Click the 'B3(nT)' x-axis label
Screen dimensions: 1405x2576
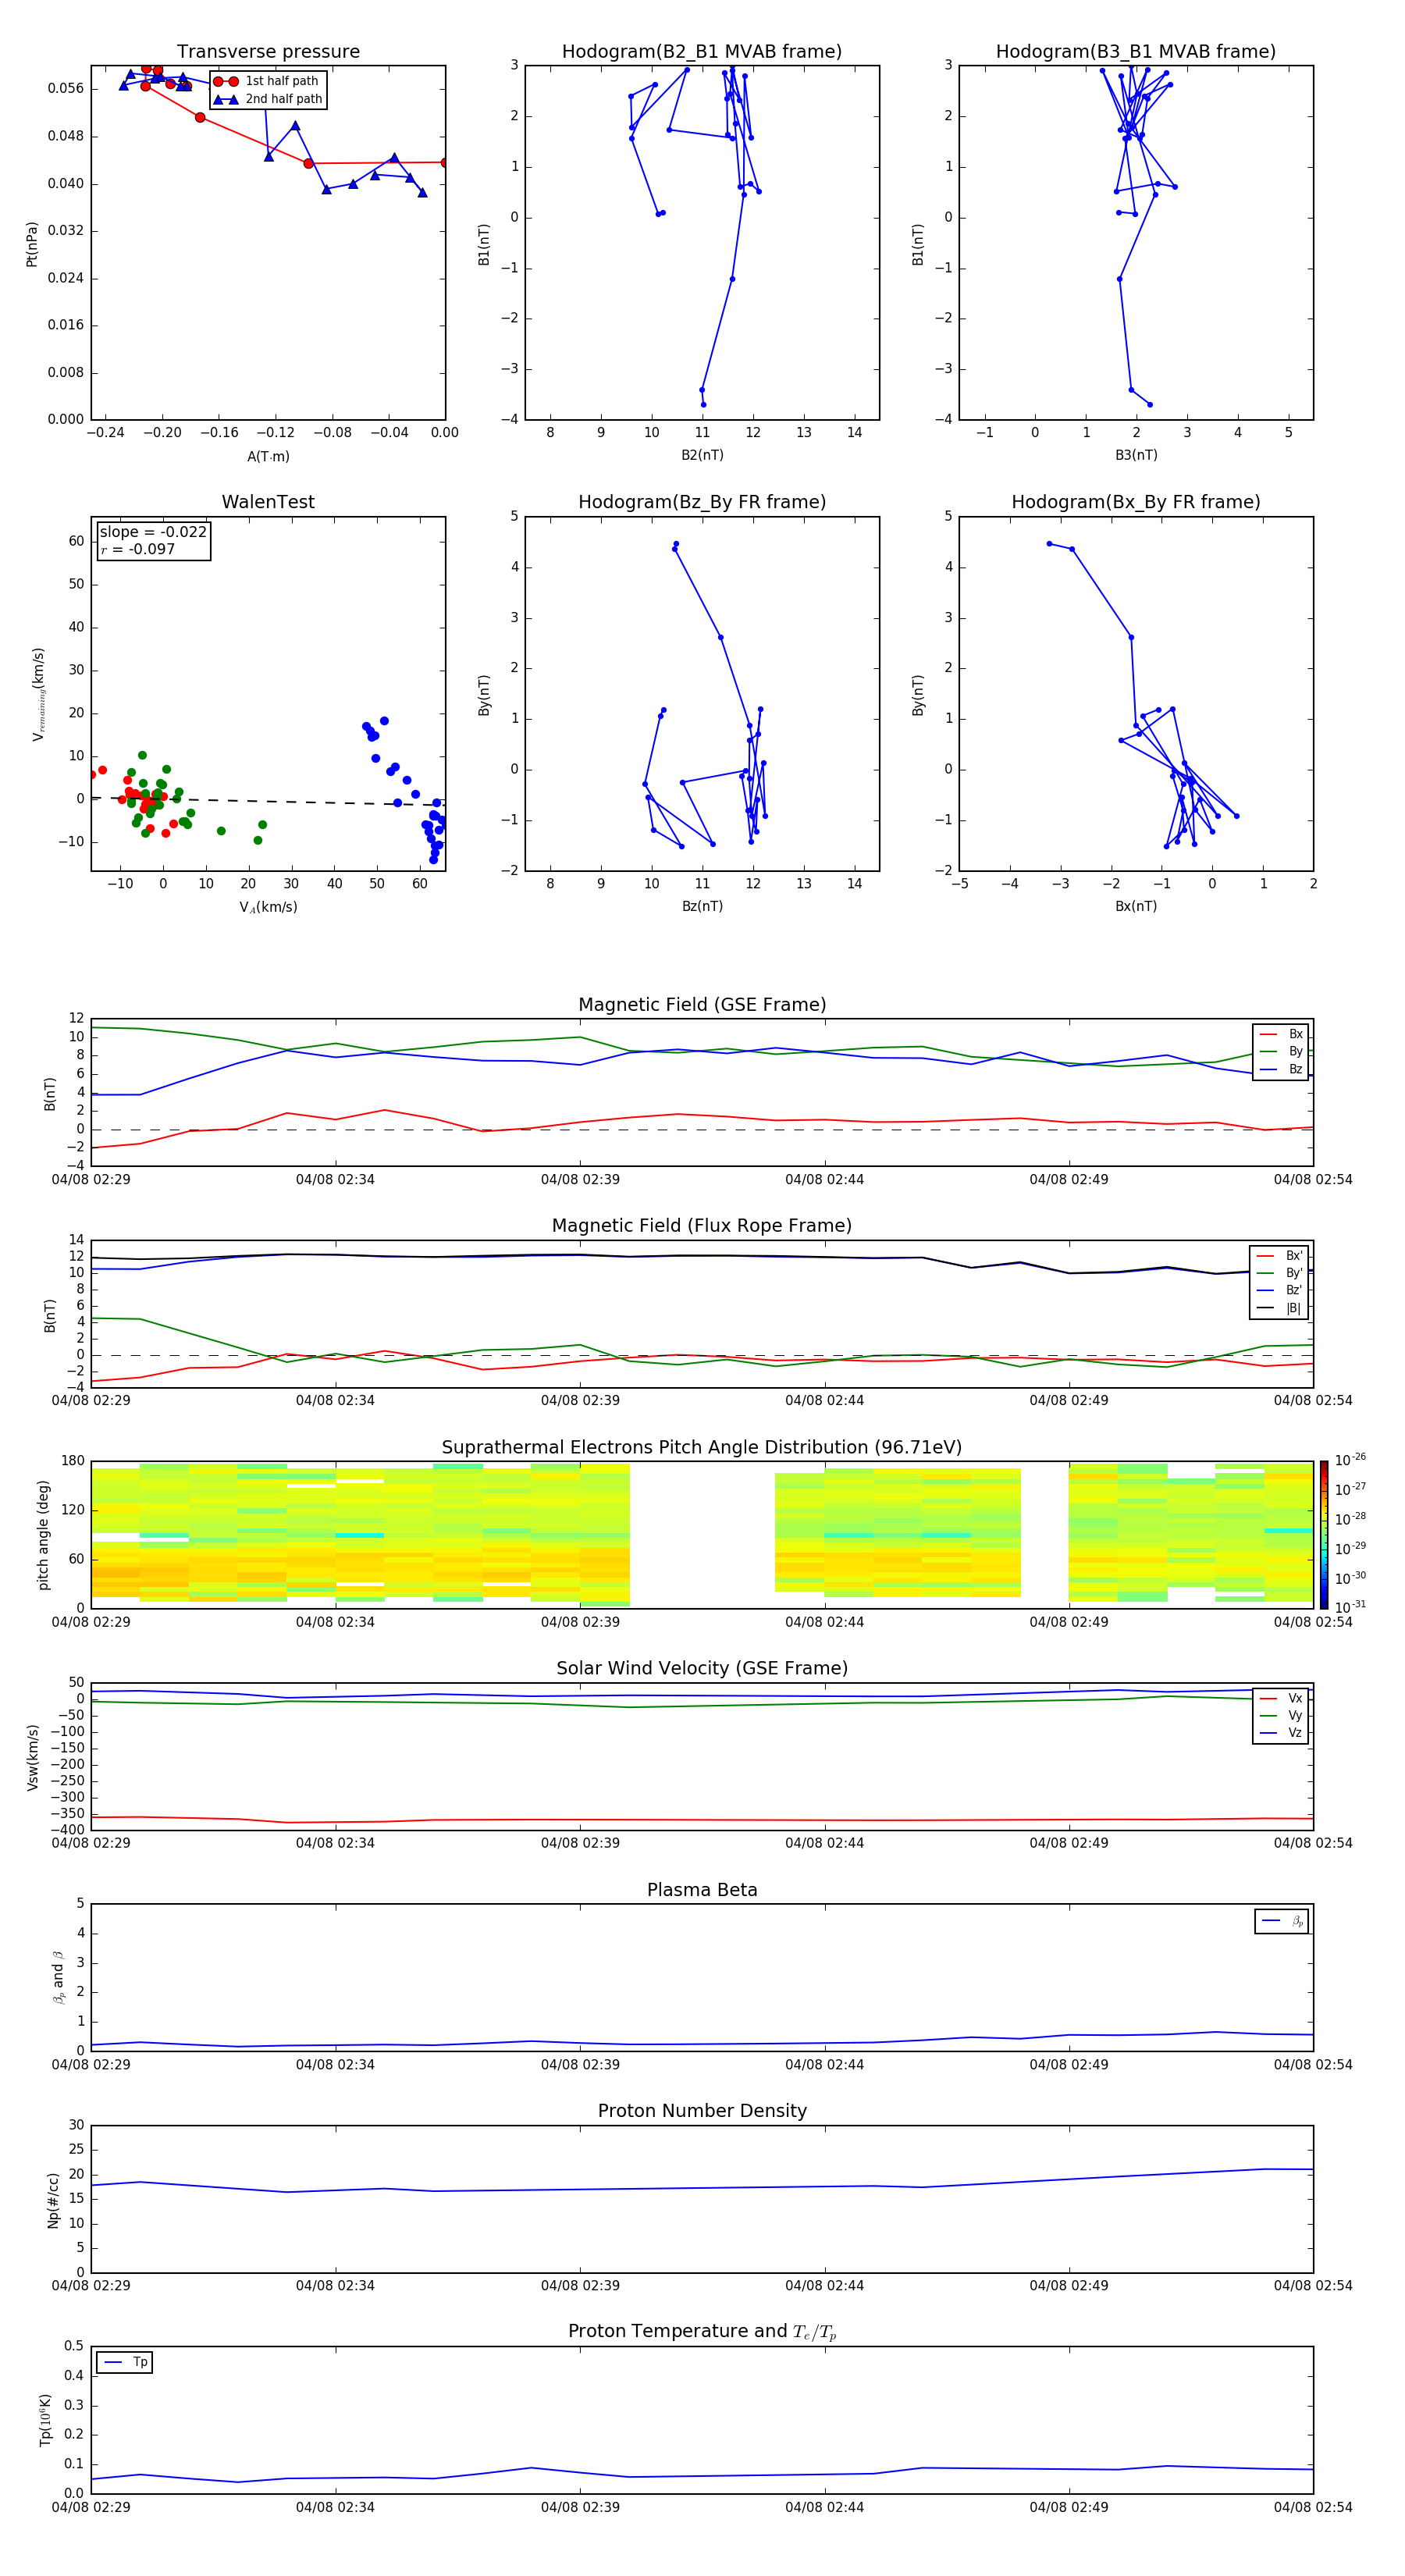(x=1136, y=455)
